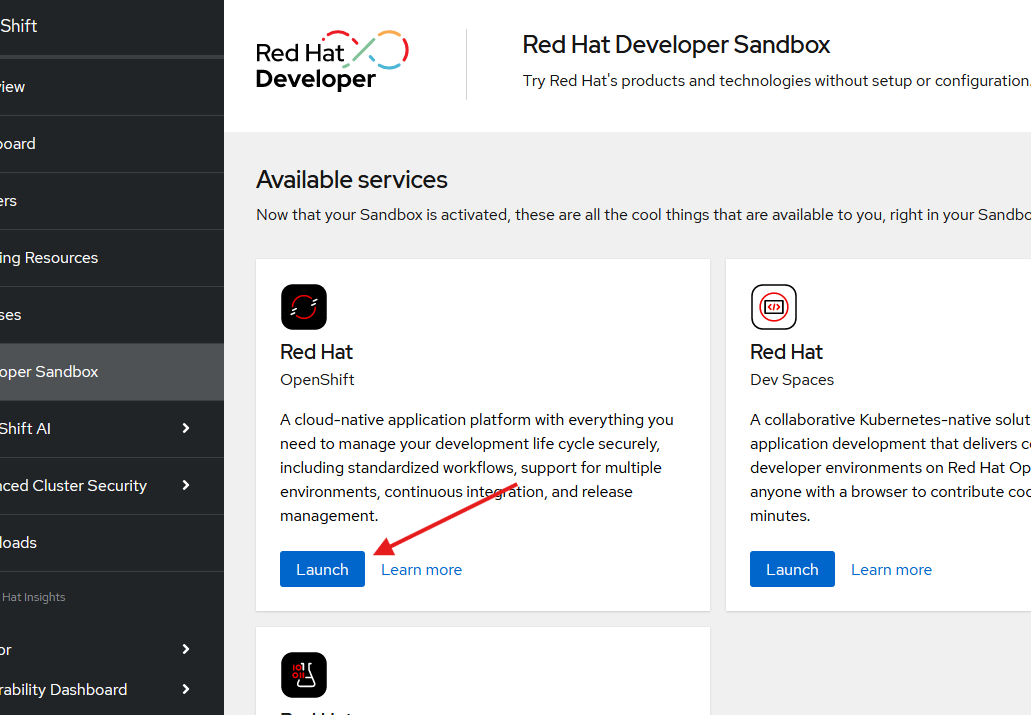
Task: Click the 'A collaborative Kubernetes-native' description
Action: 890,468
